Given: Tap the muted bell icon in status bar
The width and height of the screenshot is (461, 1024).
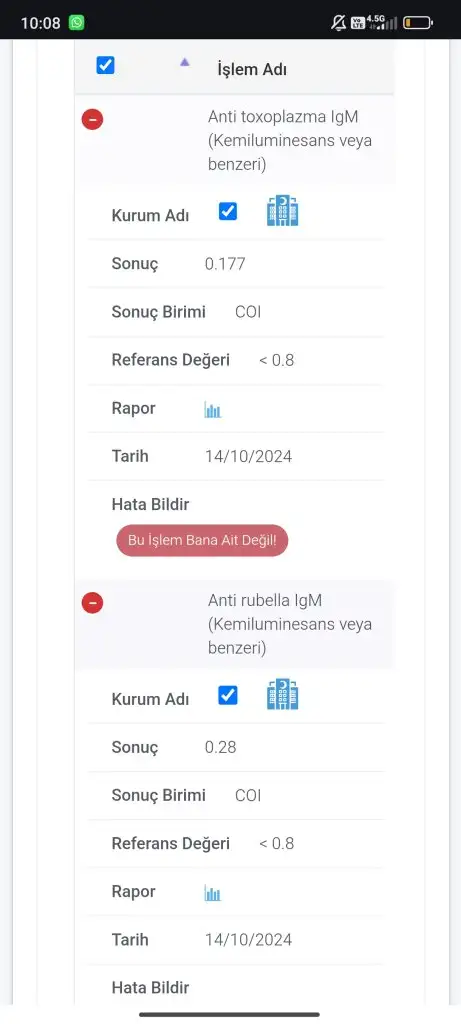Looking at the screenshot, I should tap(338, 23).
